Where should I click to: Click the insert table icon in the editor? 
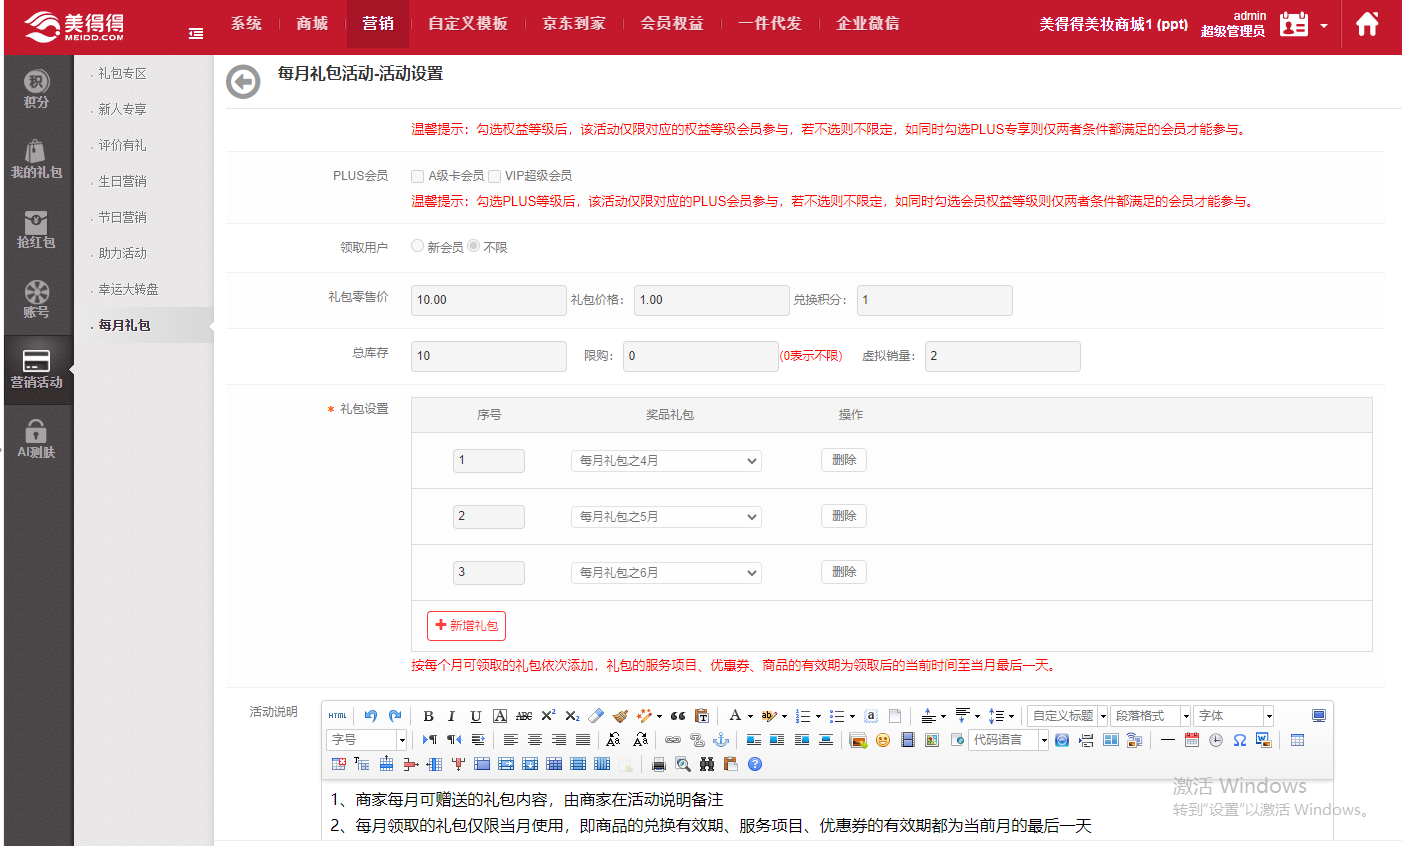pos(1298,740)
